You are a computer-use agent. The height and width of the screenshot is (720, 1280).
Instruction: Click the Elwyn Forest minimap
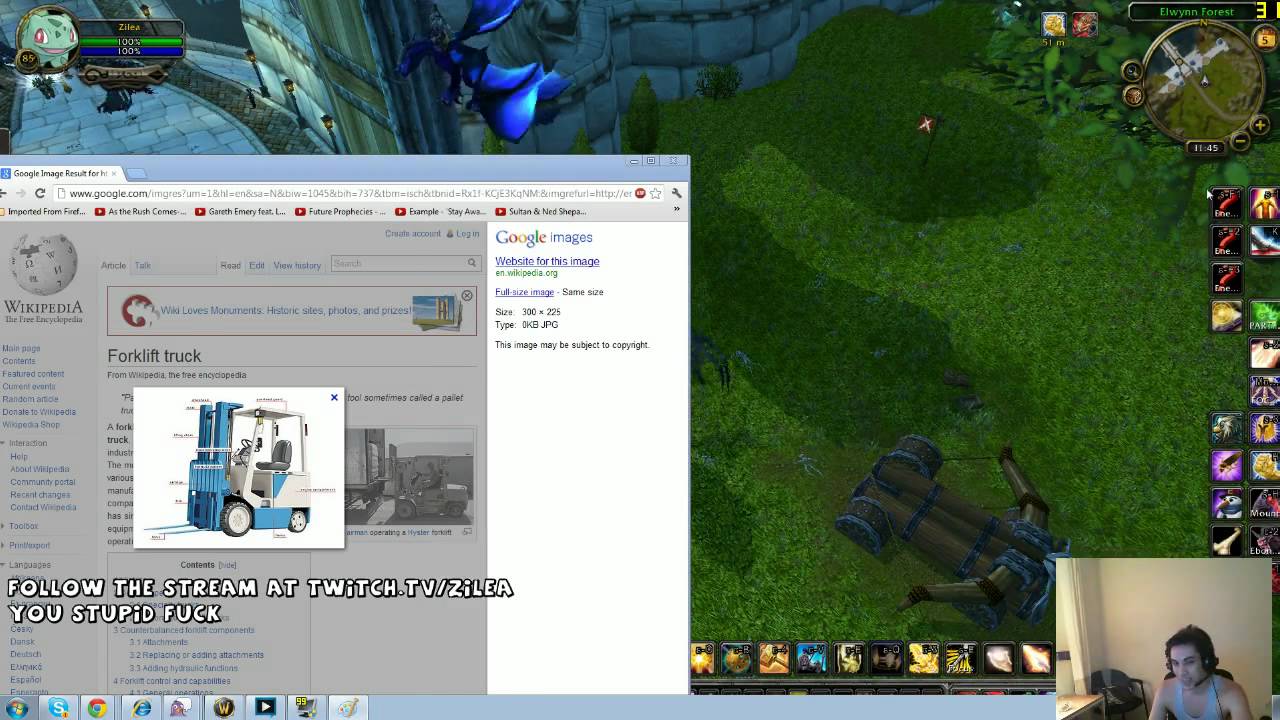[x=1203, y=81]
